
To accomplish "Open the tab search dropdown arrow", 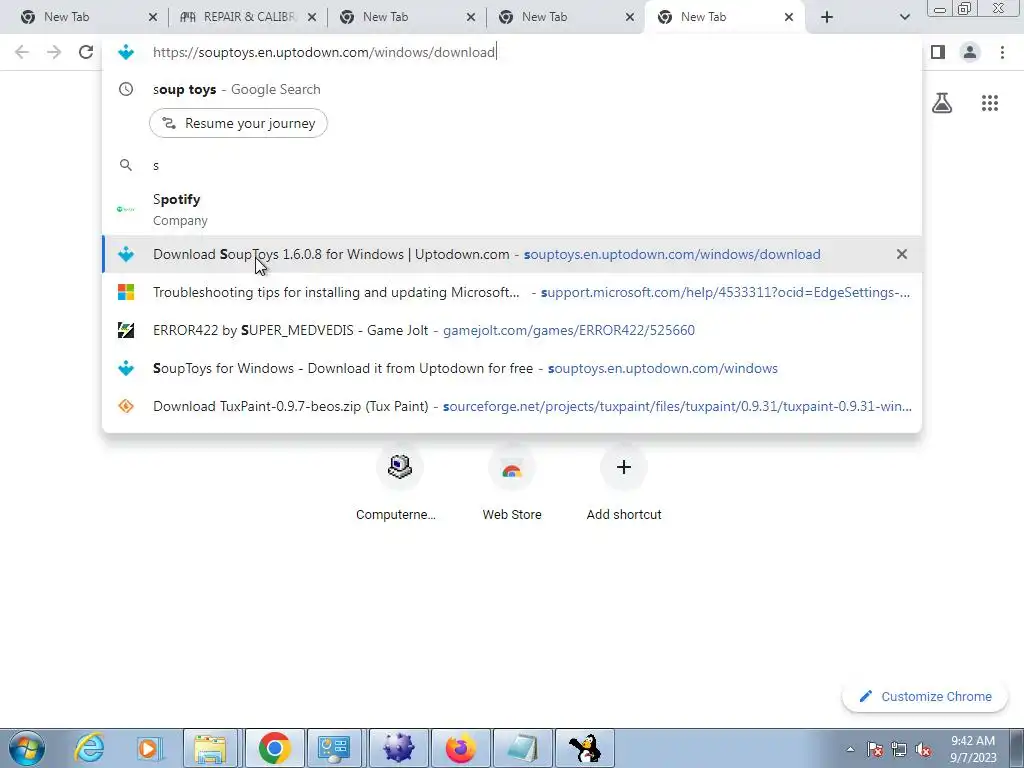I will pos(904,17).
